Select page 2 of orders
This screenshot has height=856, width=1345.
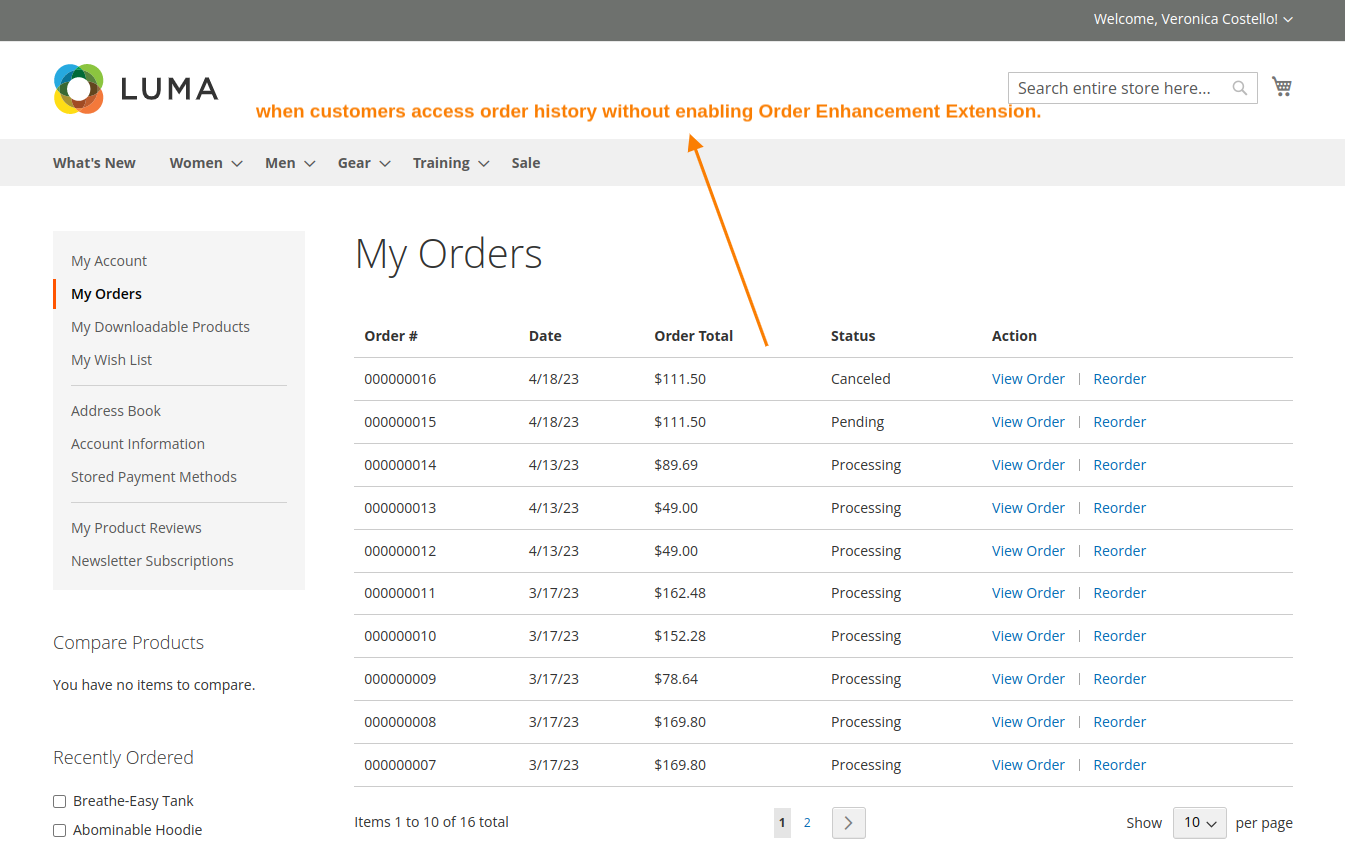(807, 822)
